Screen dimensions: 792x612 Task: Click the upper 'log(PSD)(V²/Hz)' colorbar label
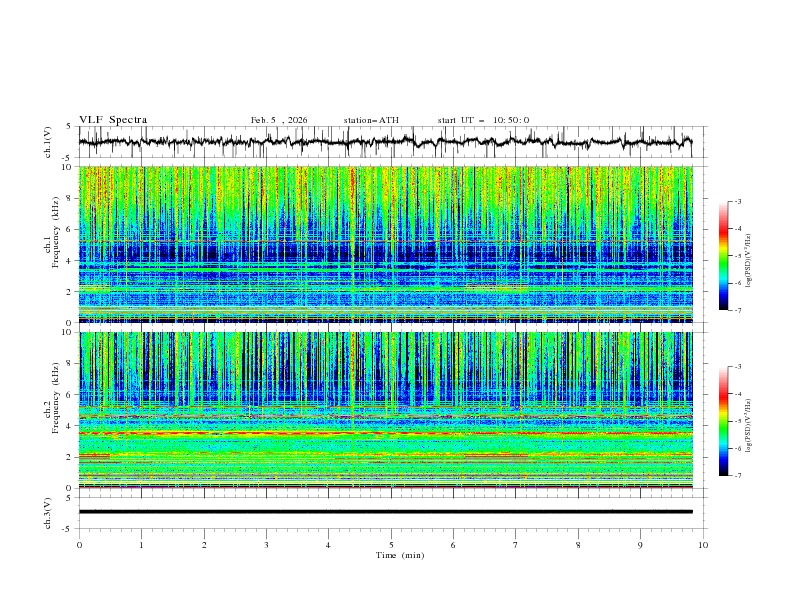pos(748,260)
